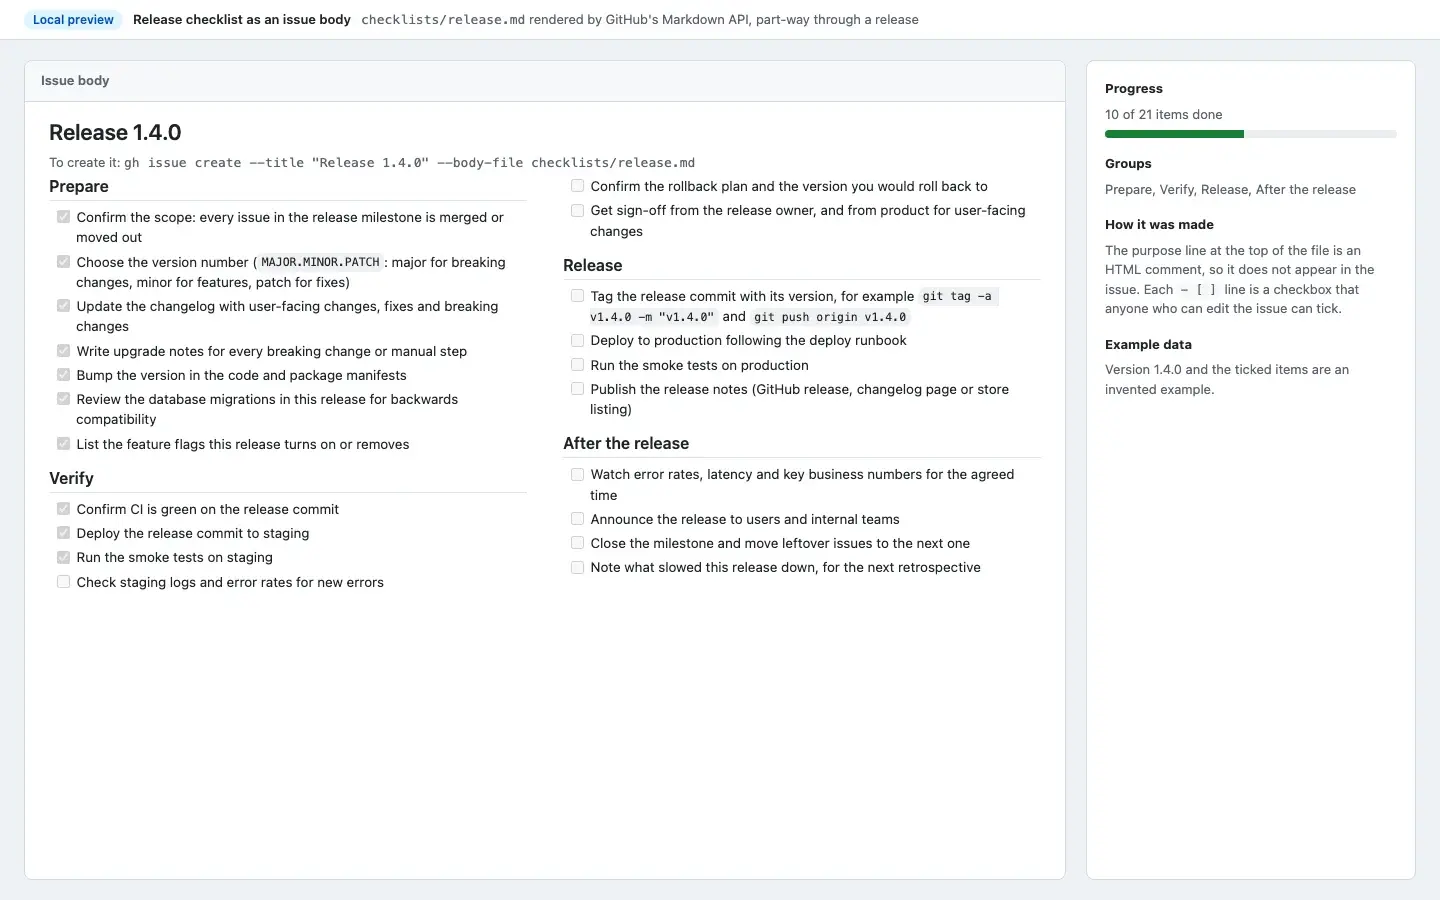
Task: Click the 'Issue body' panel header
Action: click(x=545, y=81)
